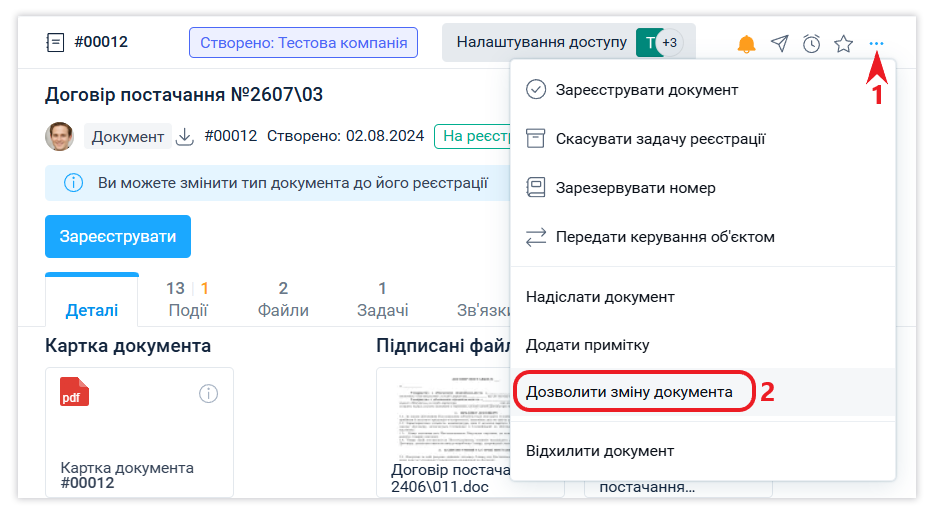Click the paper plane send icon

pos(779,43)
